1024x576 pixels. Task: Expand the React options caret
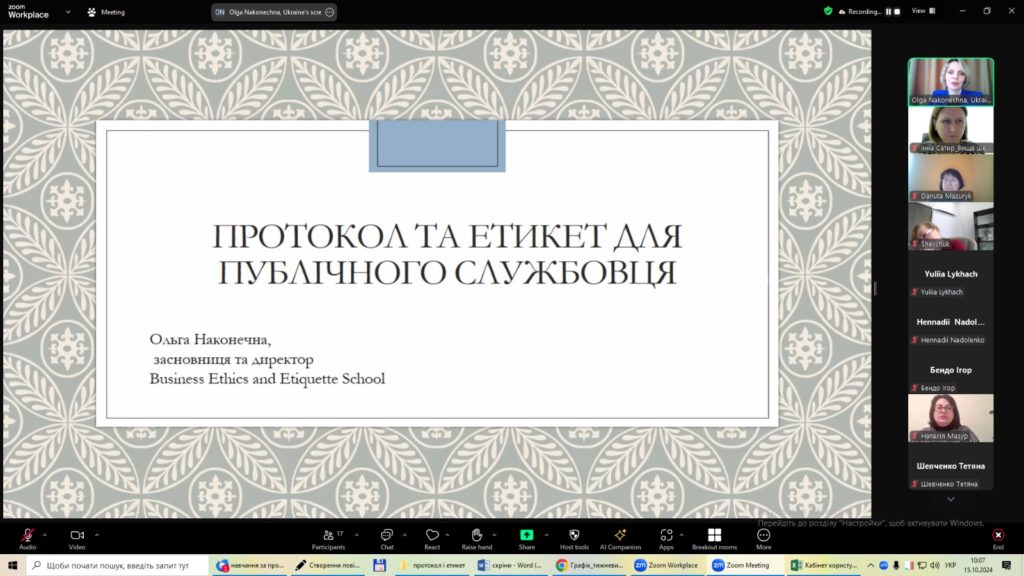(x=447, y=535)
